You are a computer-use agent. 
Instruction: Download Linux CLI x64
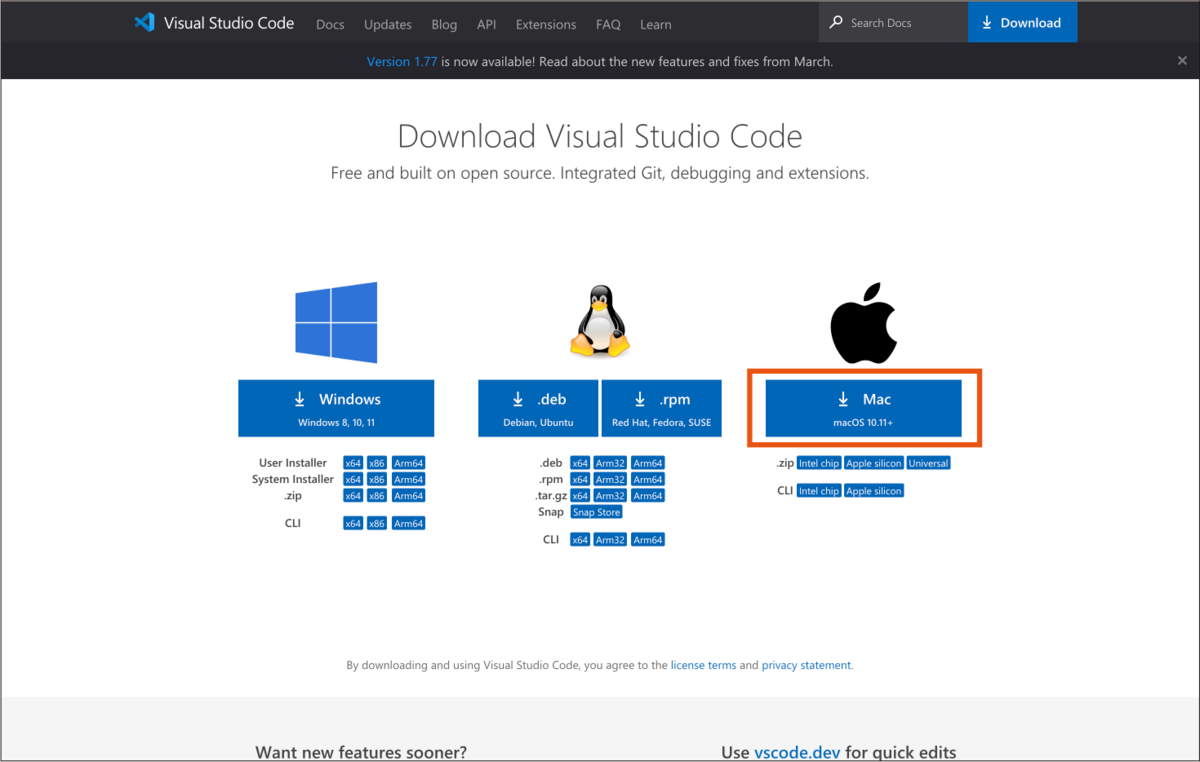580,540
